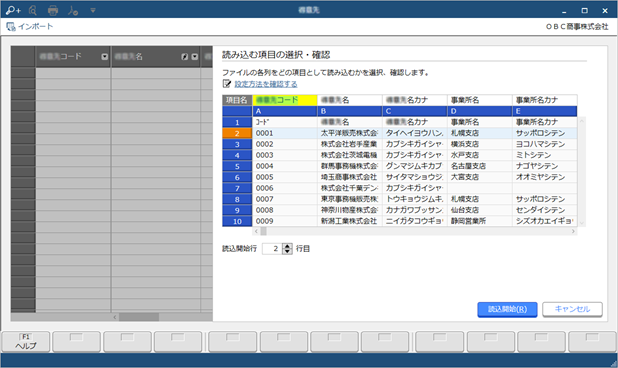Select the 事業所名カナ item name cell
Image resolution: width=618 pixels, height=368 pixels.
[544, 100]
